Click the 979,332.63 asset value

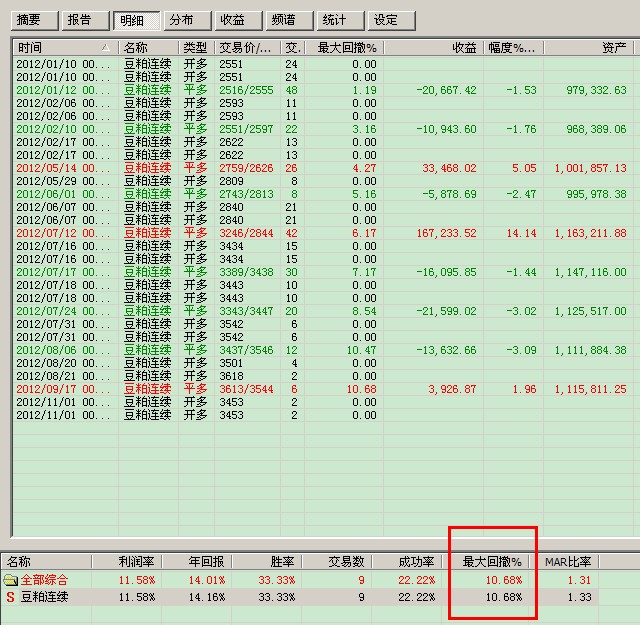point(596,90)
